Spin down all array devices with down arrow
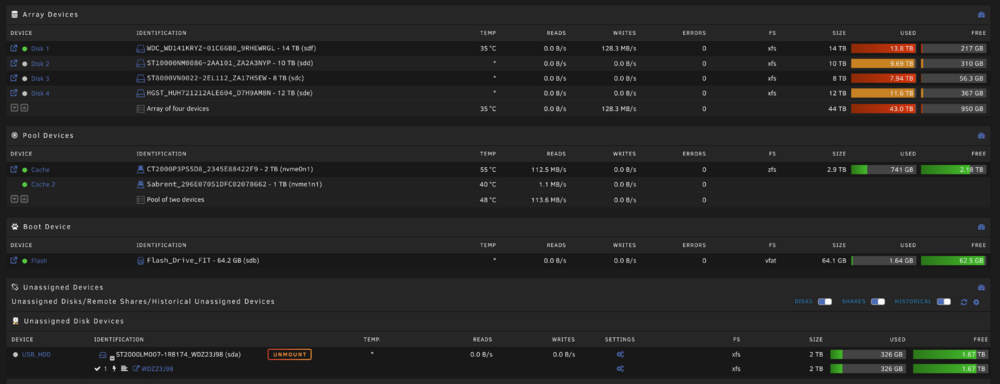This screenshot has height=384, width=1000. coord(14,108)
